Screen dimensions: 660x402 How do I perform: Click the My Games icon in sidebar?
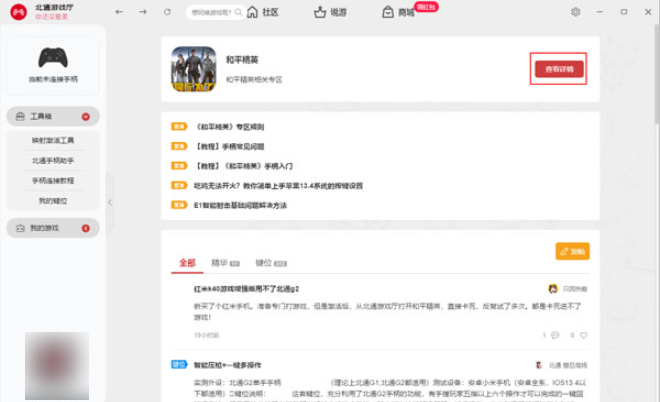coord(20,228)
